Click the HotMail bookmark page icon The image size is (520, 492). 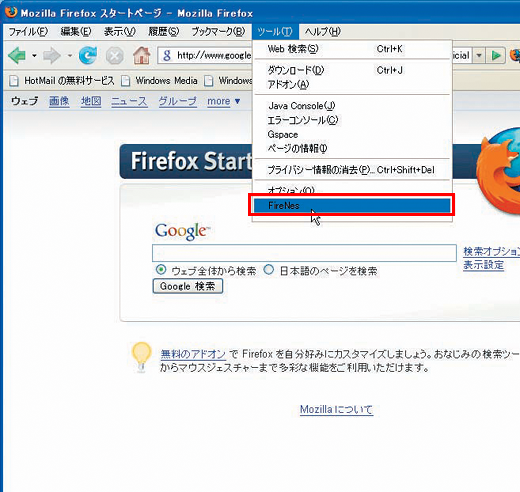(x=14, y=81)
